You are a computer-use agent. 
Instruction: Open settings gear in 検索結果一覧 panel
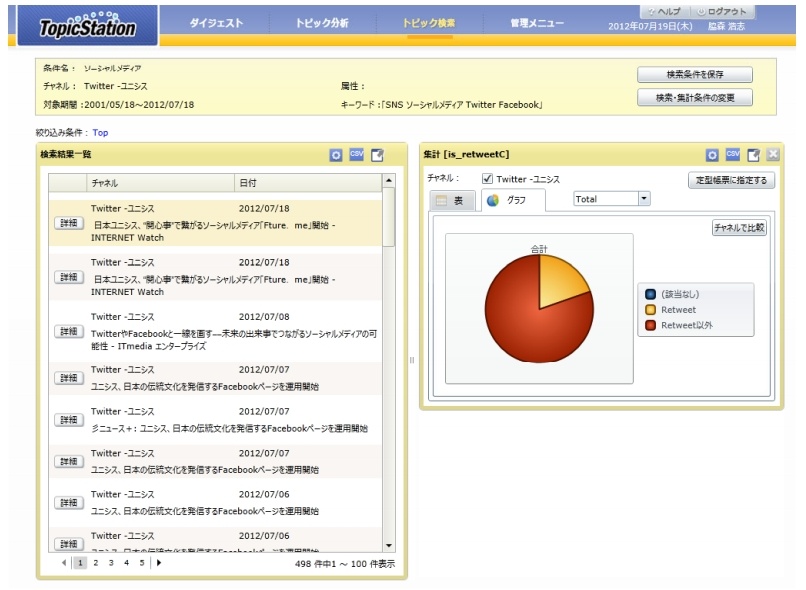tap(336, 155)
